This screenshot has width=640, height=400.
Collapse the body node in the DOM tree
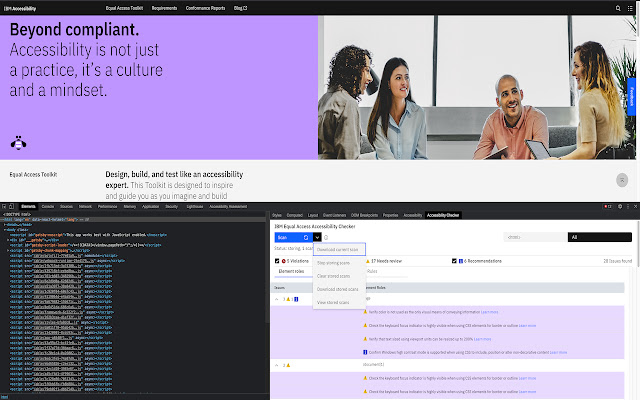point(5,230)
